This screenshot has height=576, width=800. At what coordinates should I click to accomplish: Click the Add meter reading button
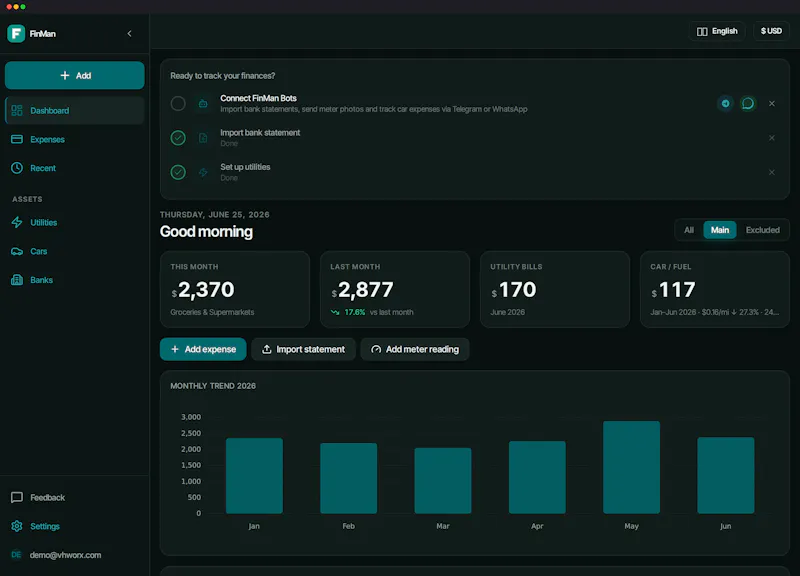point(415,349)
